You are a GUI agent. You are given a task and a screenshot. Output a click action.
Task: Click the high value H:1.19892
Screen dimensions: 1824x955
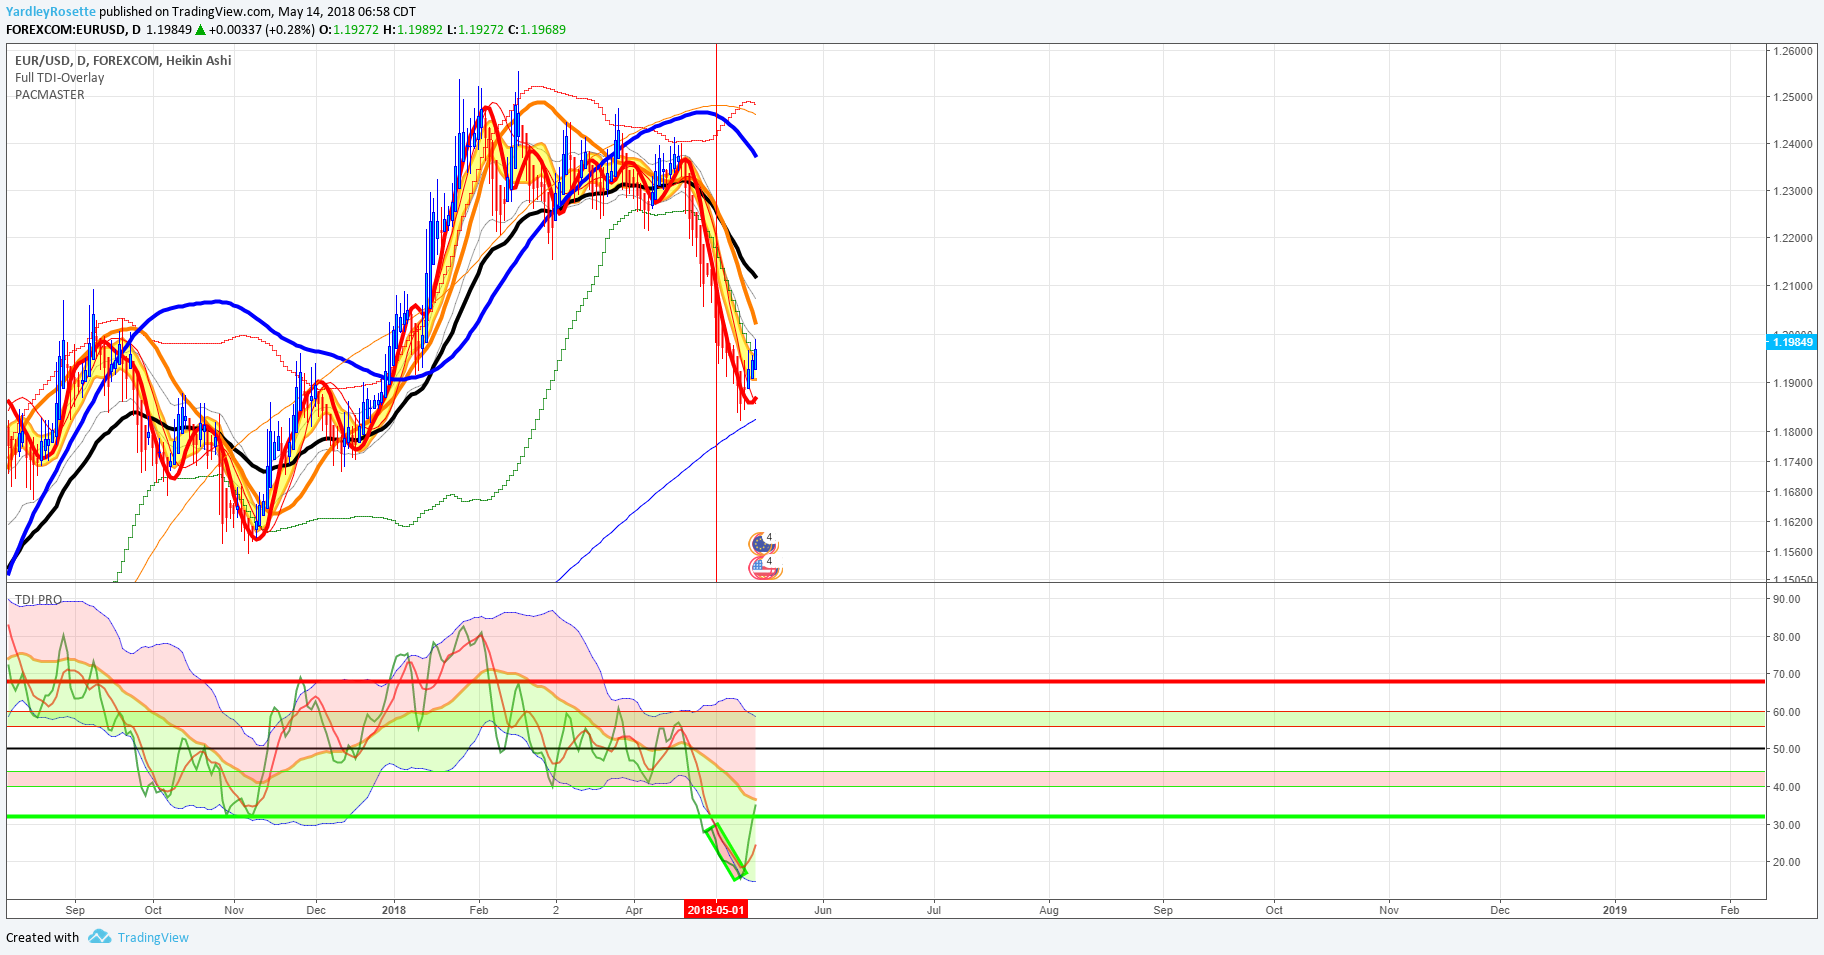click(413, 30)
